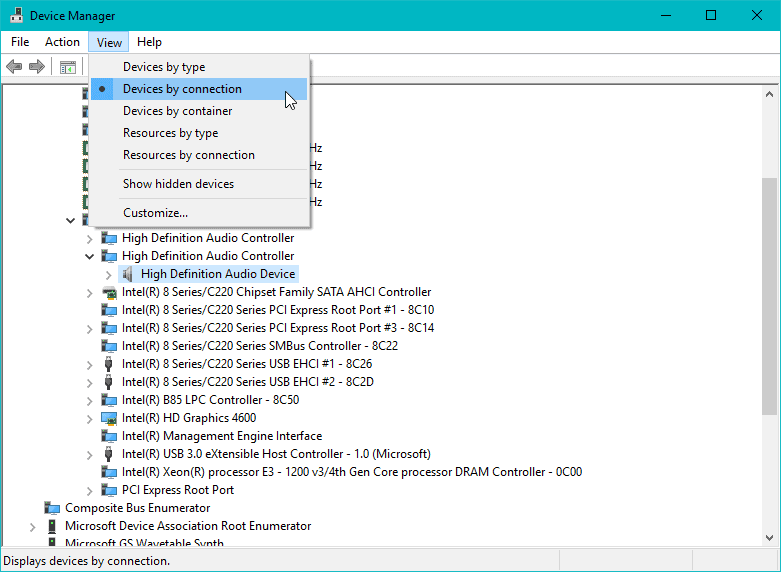
Task: Click the scrollbar down arrow
Action: point(769,538)
